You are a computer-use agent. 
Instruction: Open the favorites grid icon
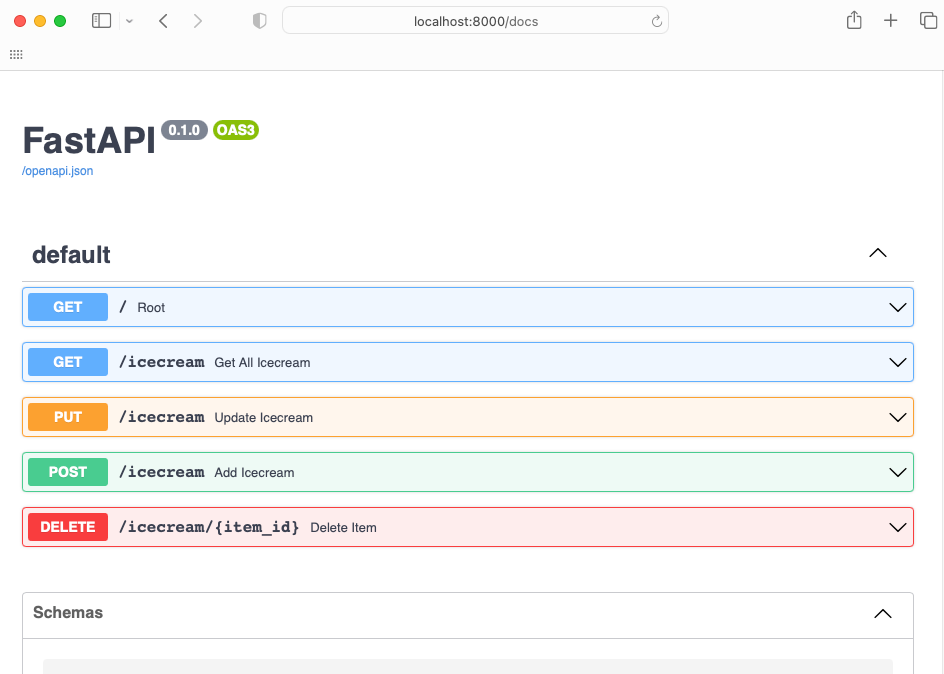16,55
